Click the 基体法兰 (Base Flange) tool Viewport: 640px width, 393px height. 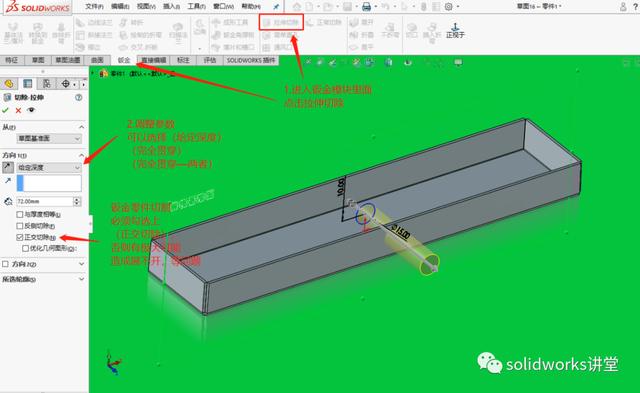pos(13,33)
